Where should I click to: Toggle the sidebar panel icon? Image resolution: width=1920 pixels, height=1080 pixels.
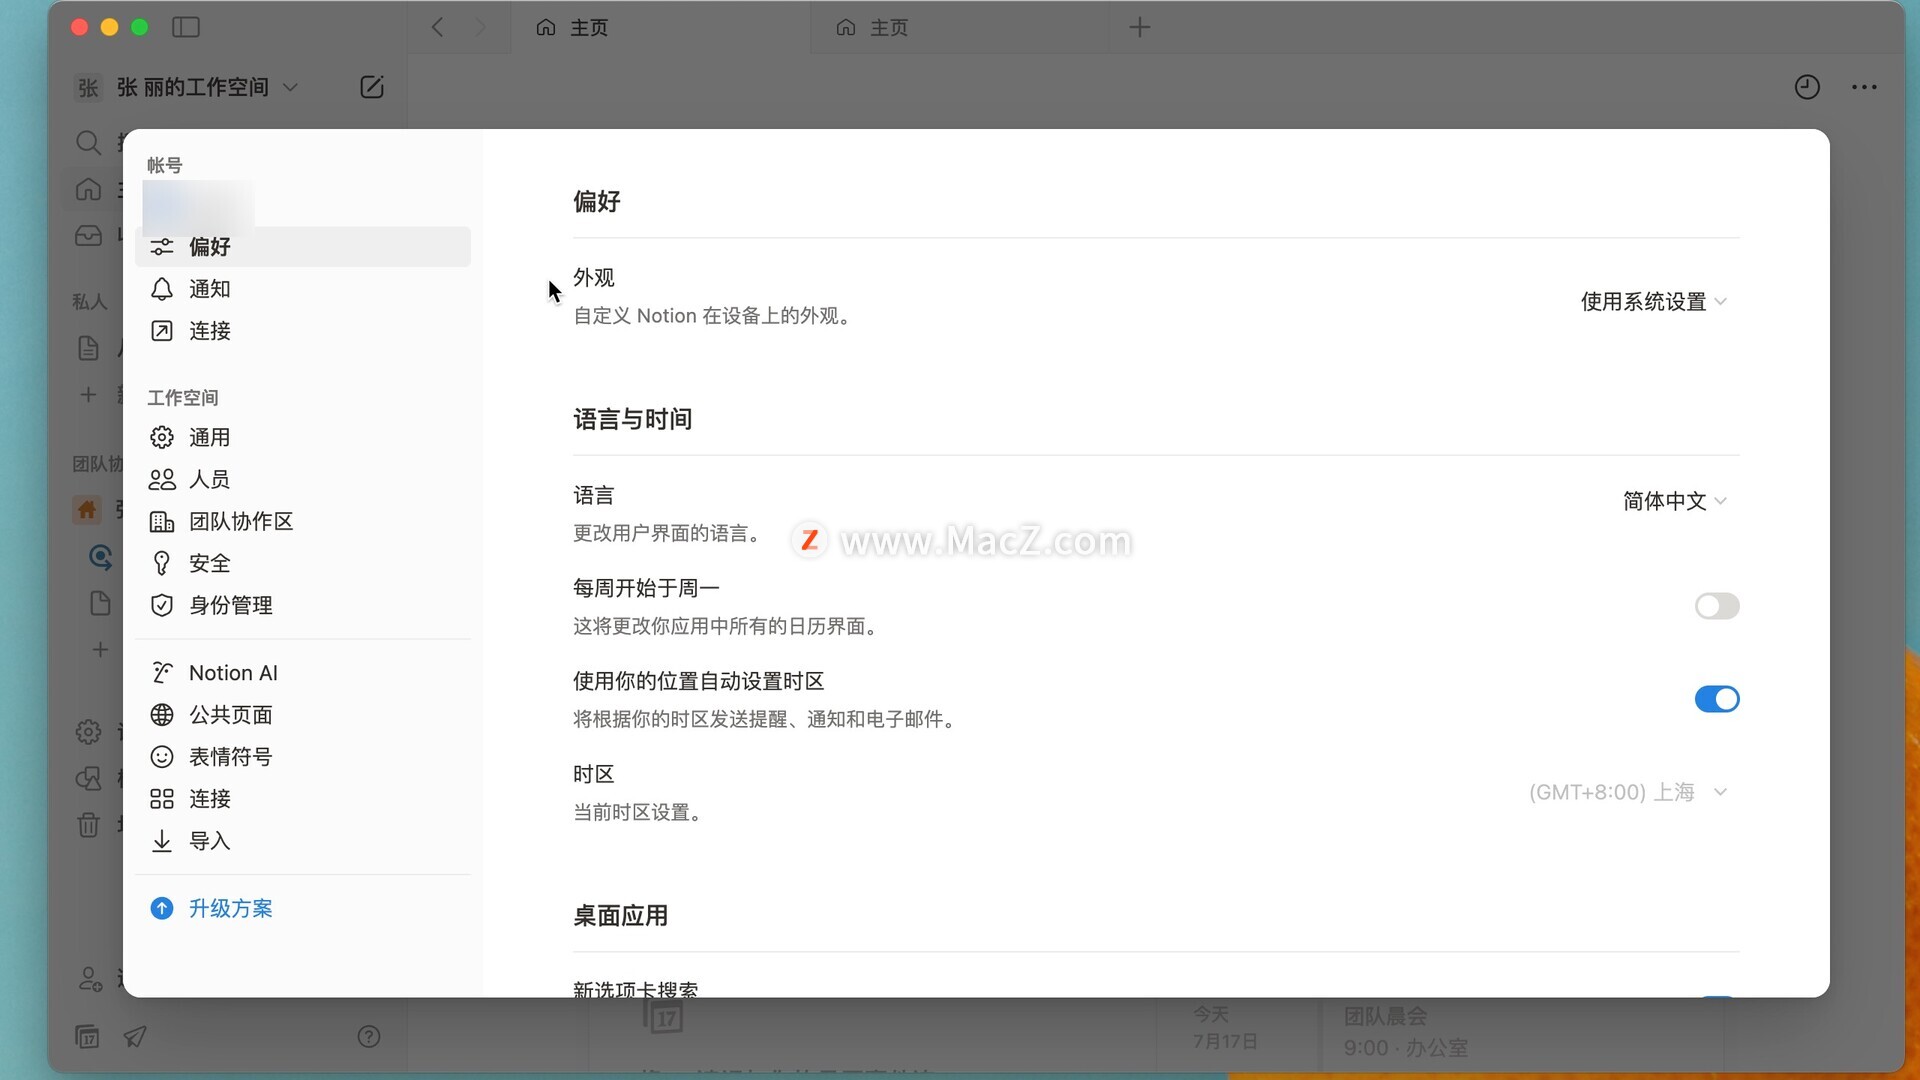point(186,27)
